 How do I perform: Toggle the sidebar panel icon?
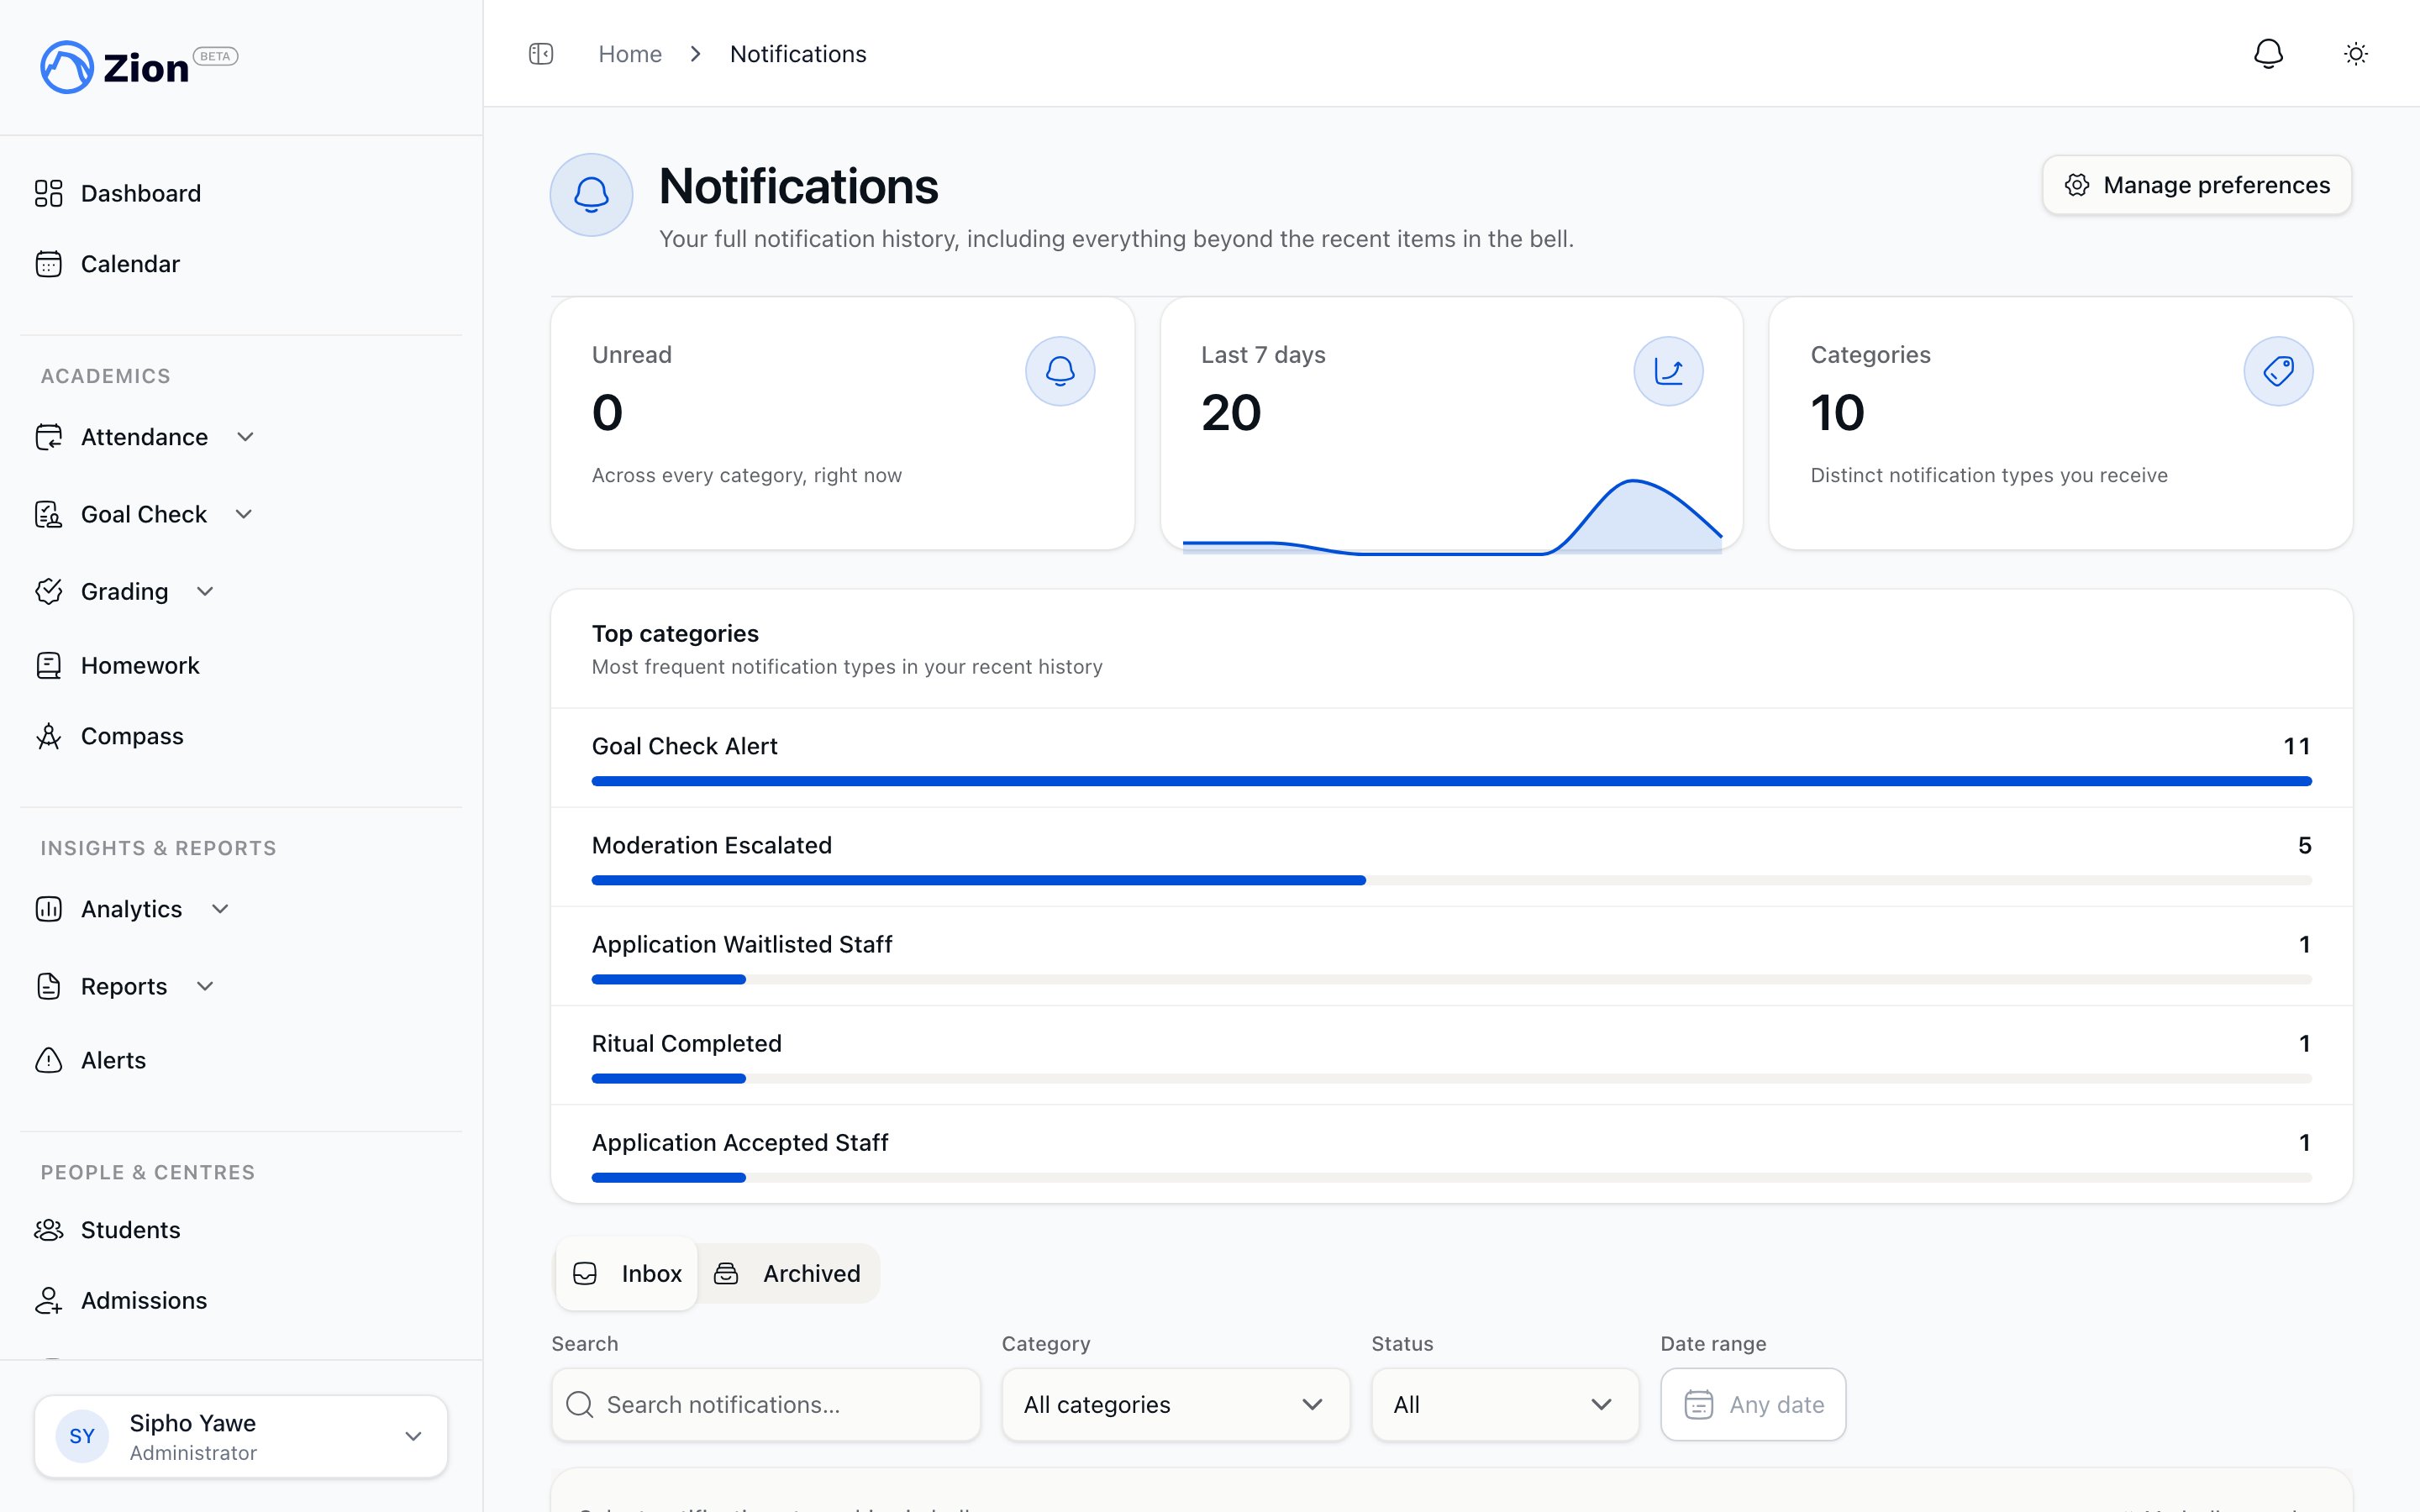(541, 54)
